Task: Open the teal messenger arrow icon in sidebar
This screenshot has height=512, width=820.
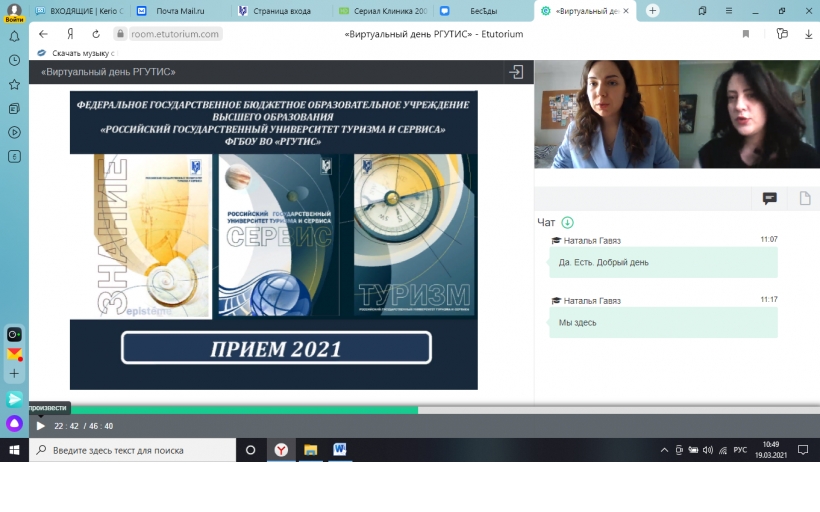Action: [14, 399]
